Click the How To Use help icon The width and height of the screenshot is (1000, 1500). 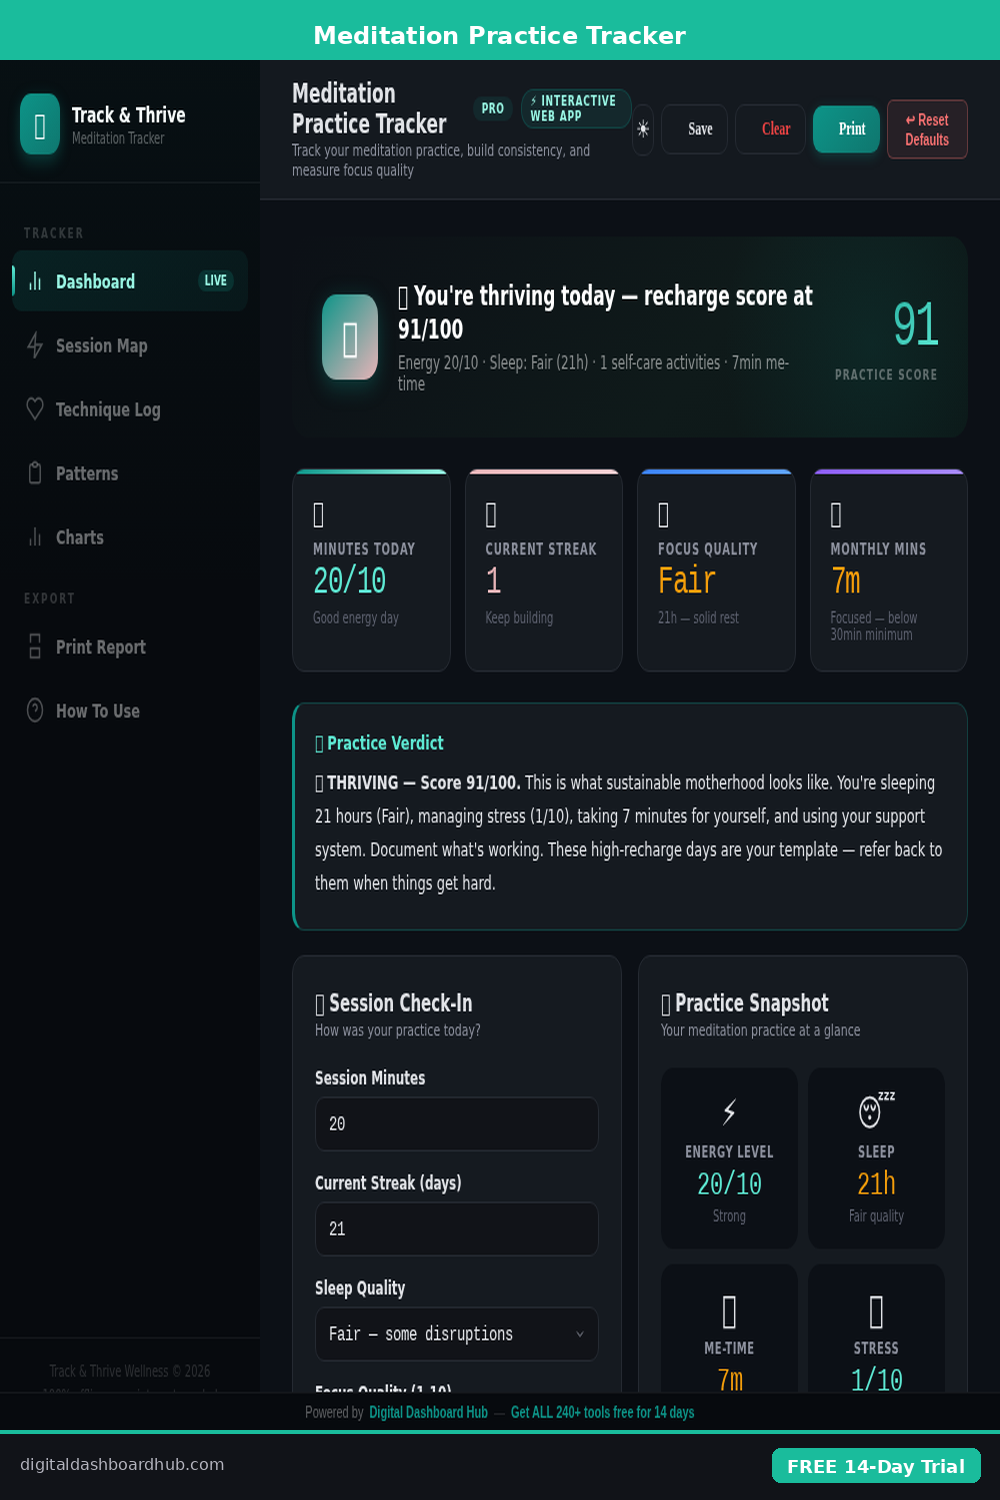coord(35,710)
